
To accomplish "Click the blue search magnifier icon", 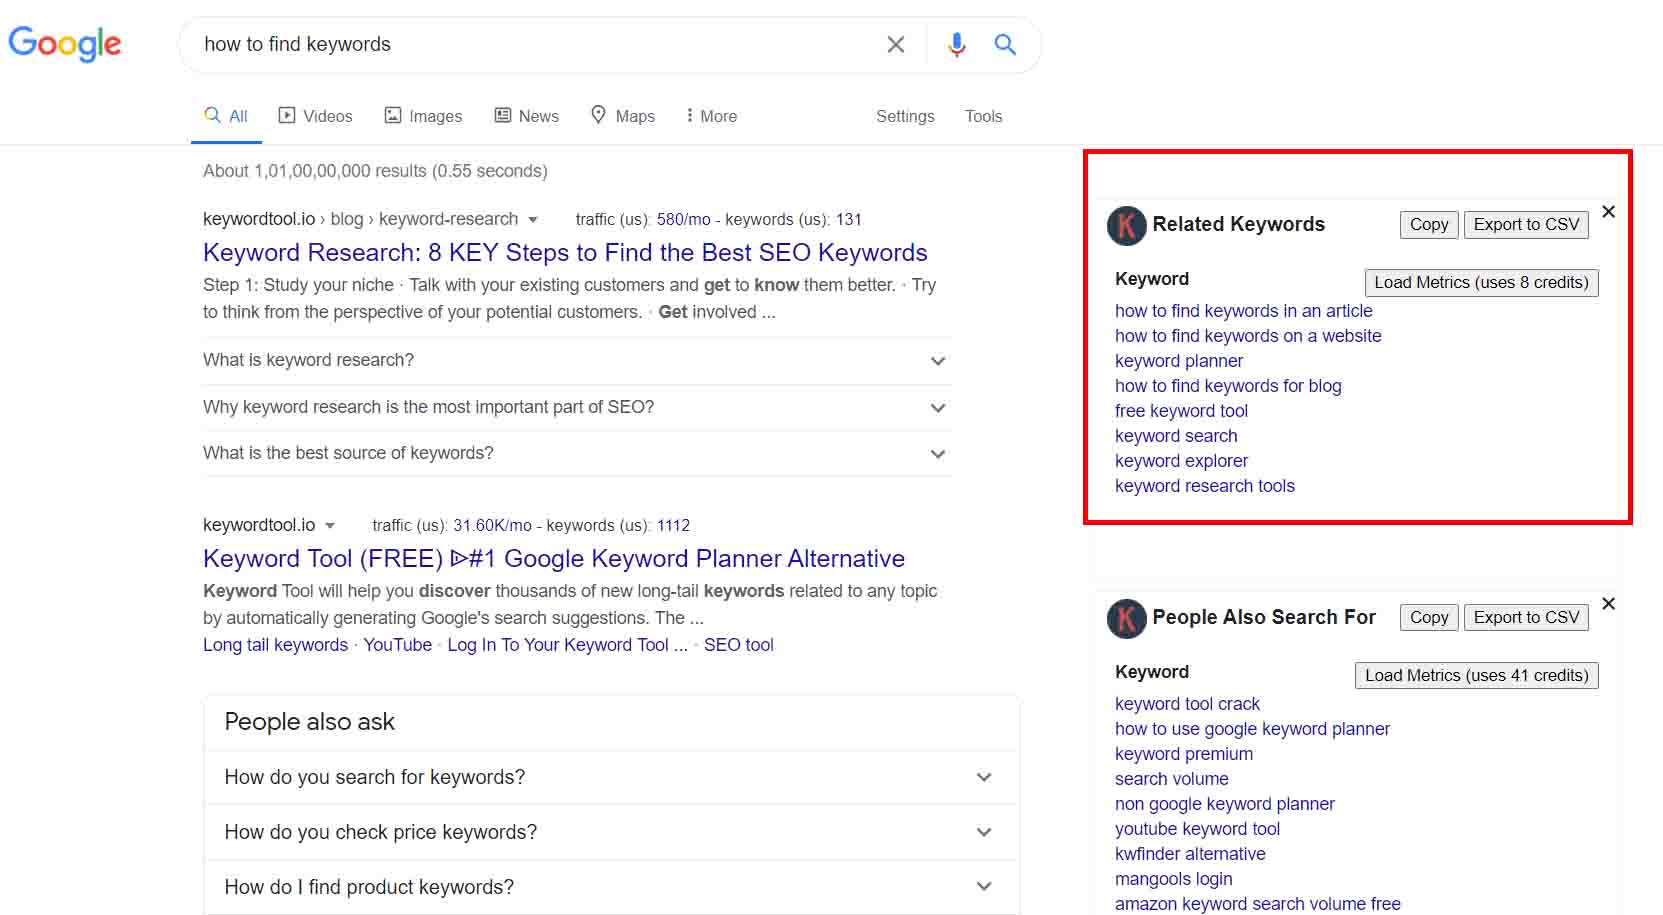I will coord(1005,44).
